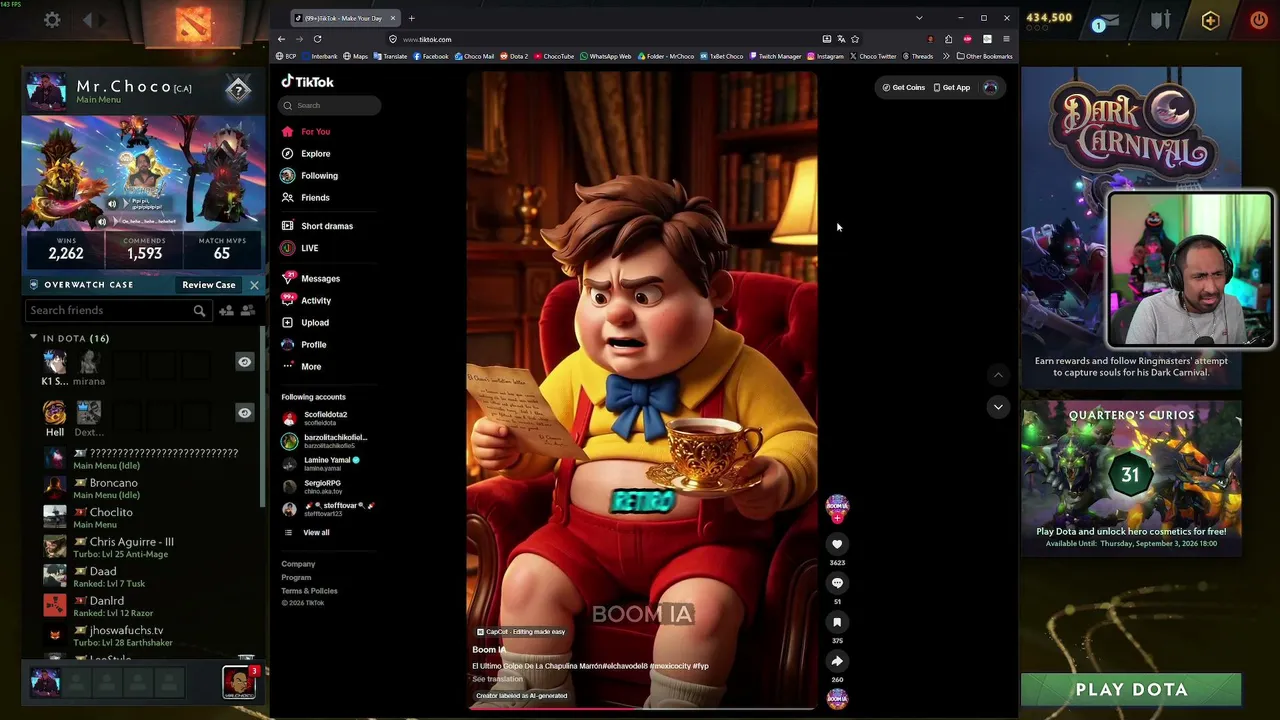This screenshot has height=720, width=1280.
Task: Bookmark this page with the star icon
Action: pyautogui.click(x=855, y=39)
